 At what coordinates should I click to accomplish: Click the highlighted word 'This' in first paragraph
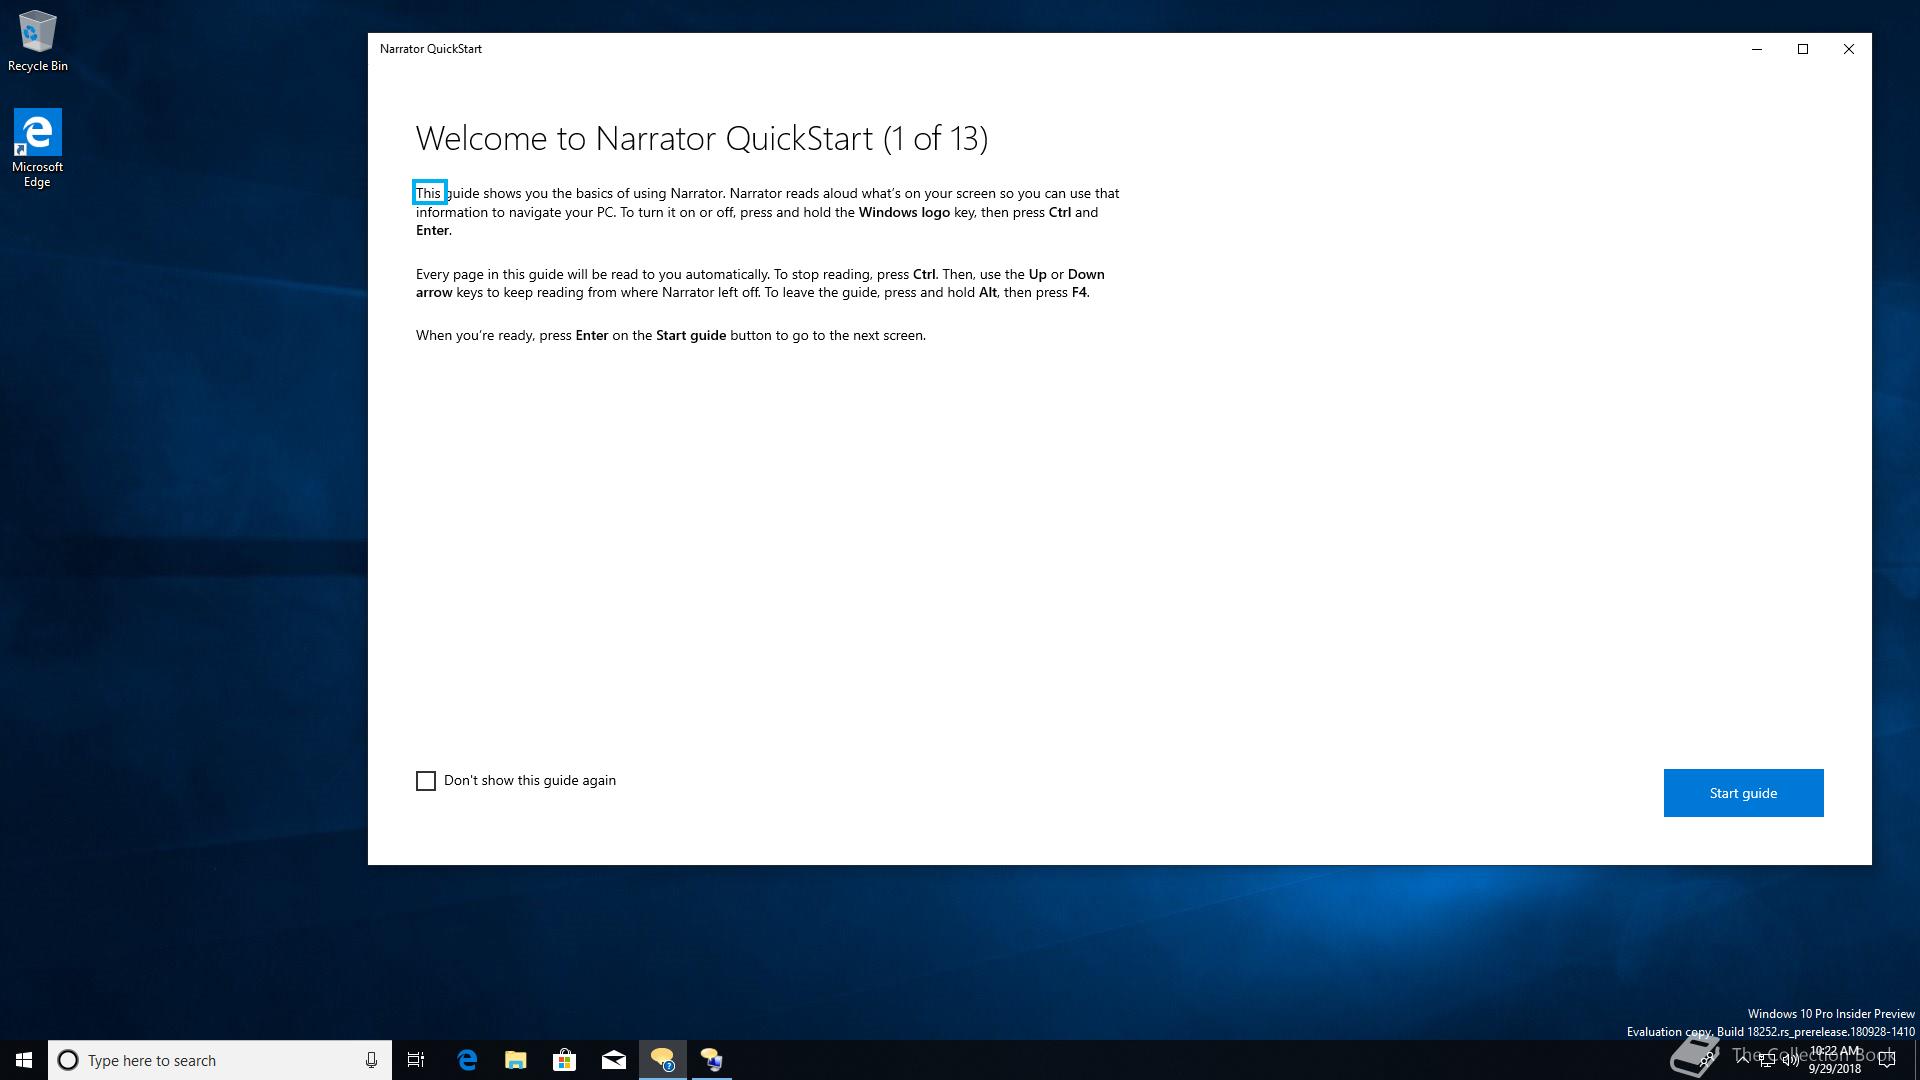click(x=429, y=193)
